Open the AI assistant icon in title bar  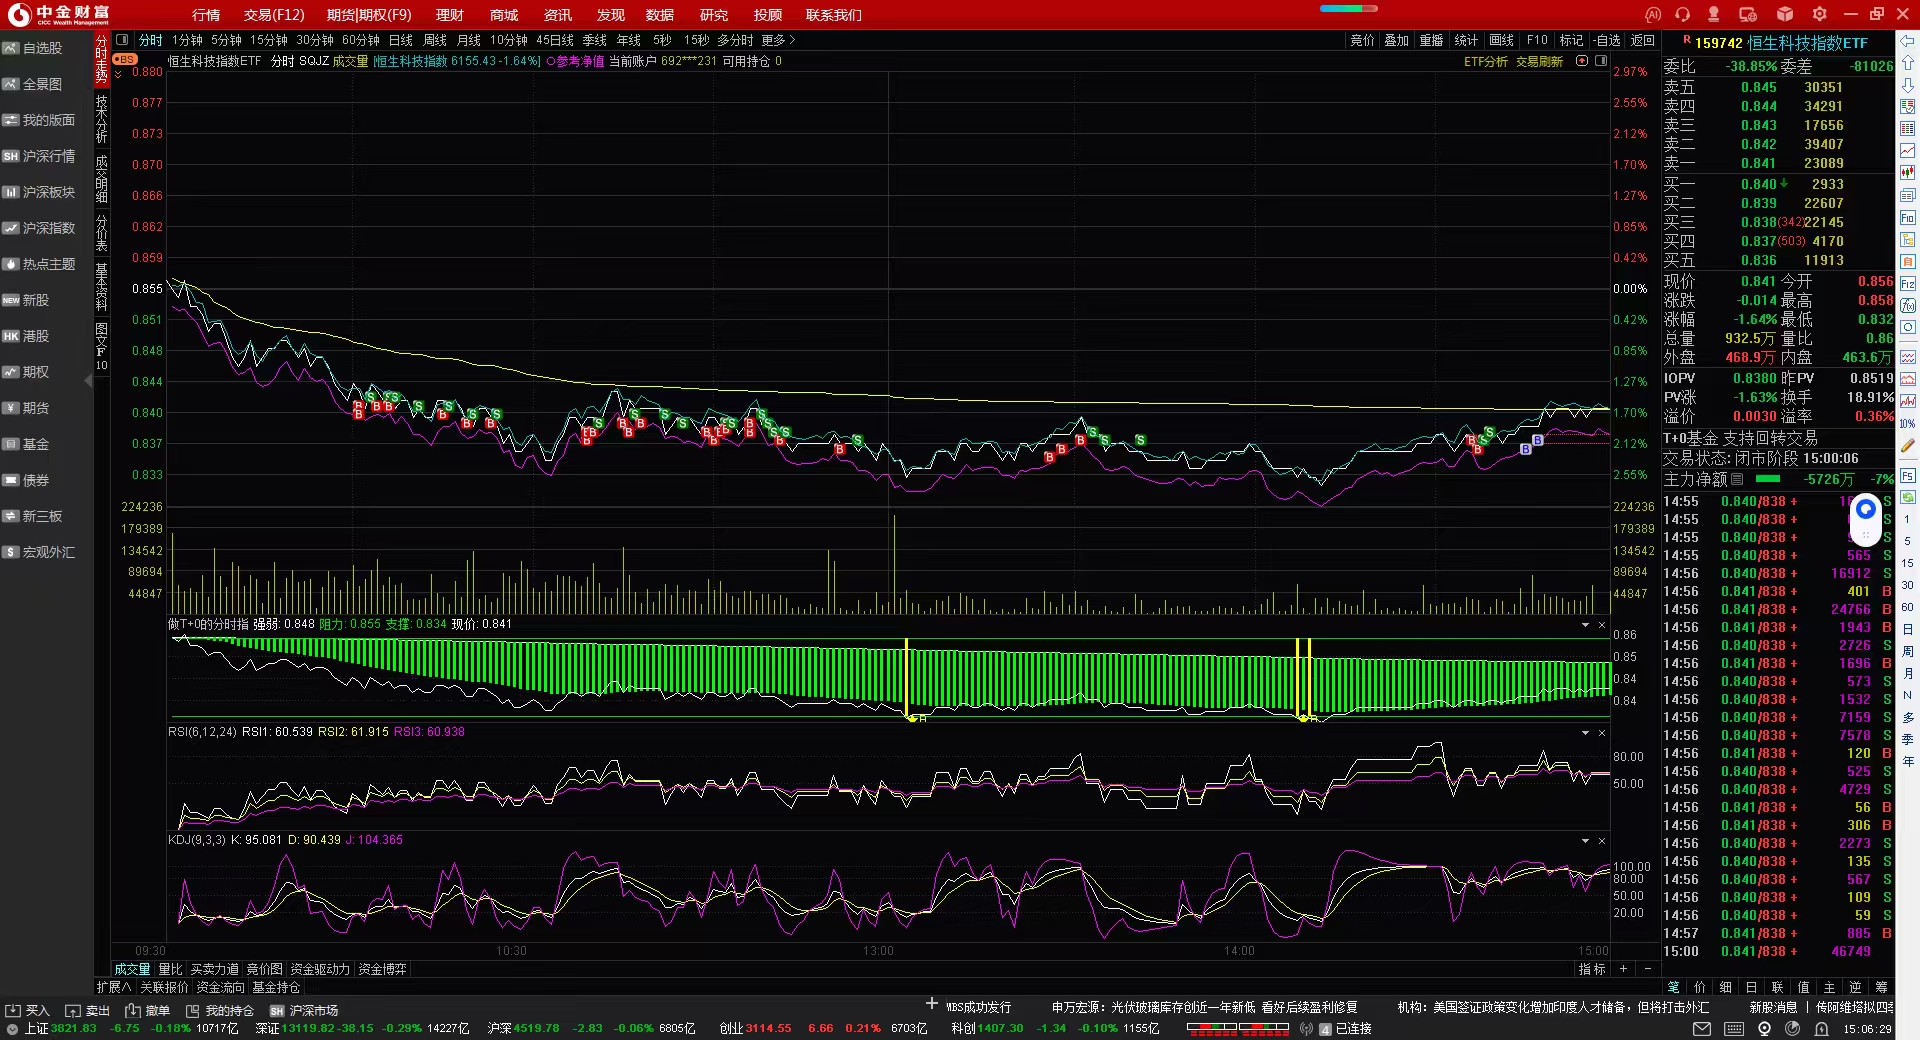click(1653, 14)
